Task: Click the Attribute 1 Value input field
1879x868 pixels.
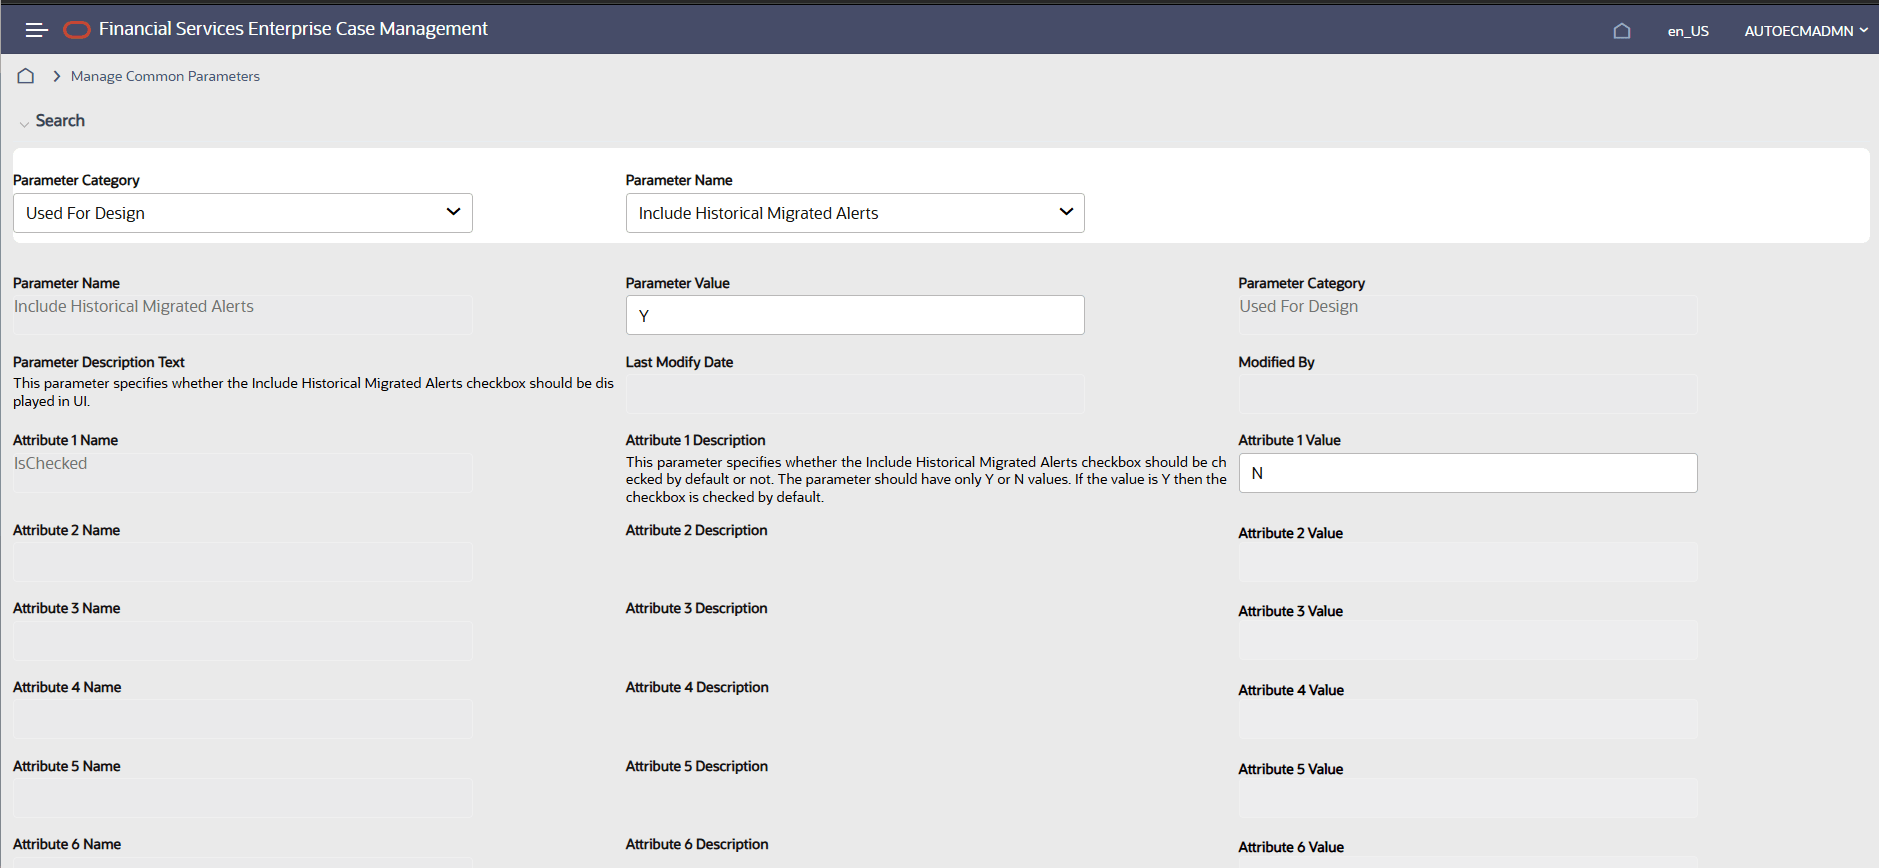Action: (x=1468, y=473)
